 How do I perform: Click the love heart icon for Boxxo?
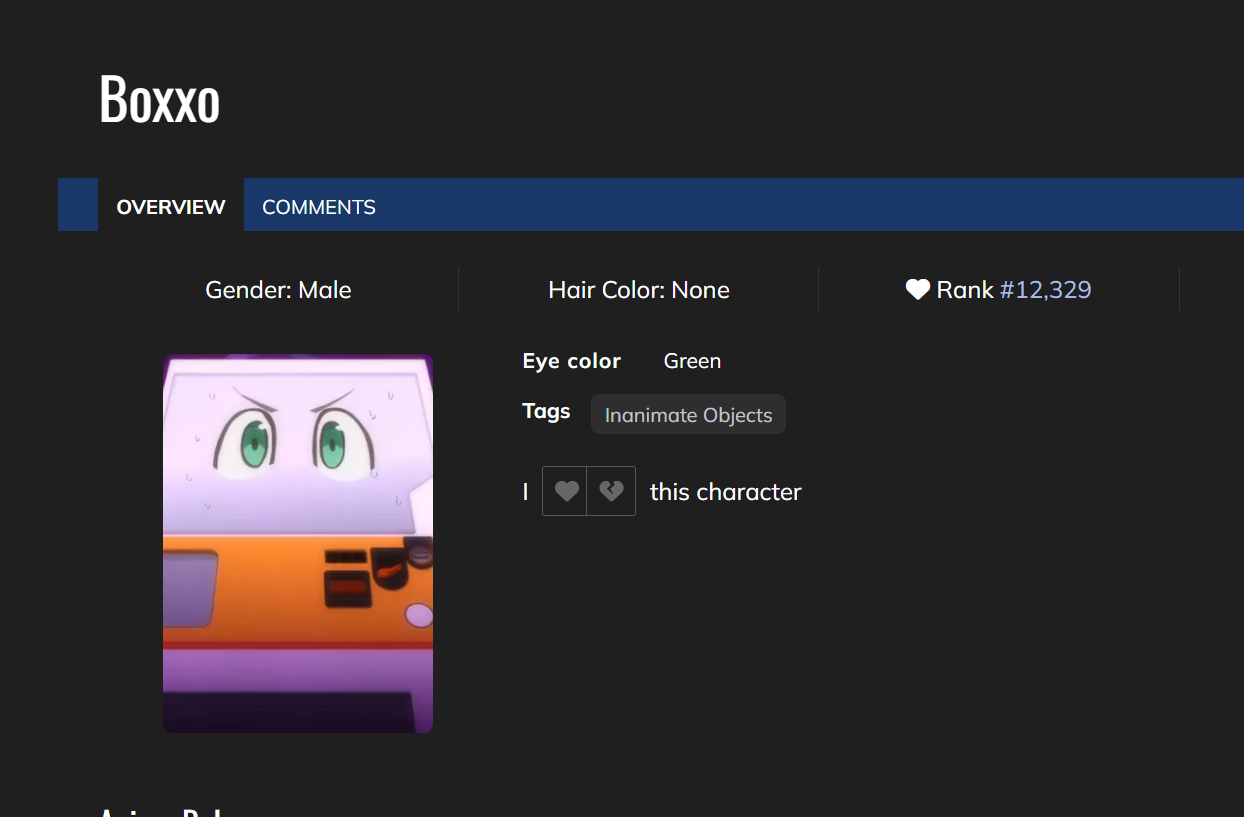566,491
